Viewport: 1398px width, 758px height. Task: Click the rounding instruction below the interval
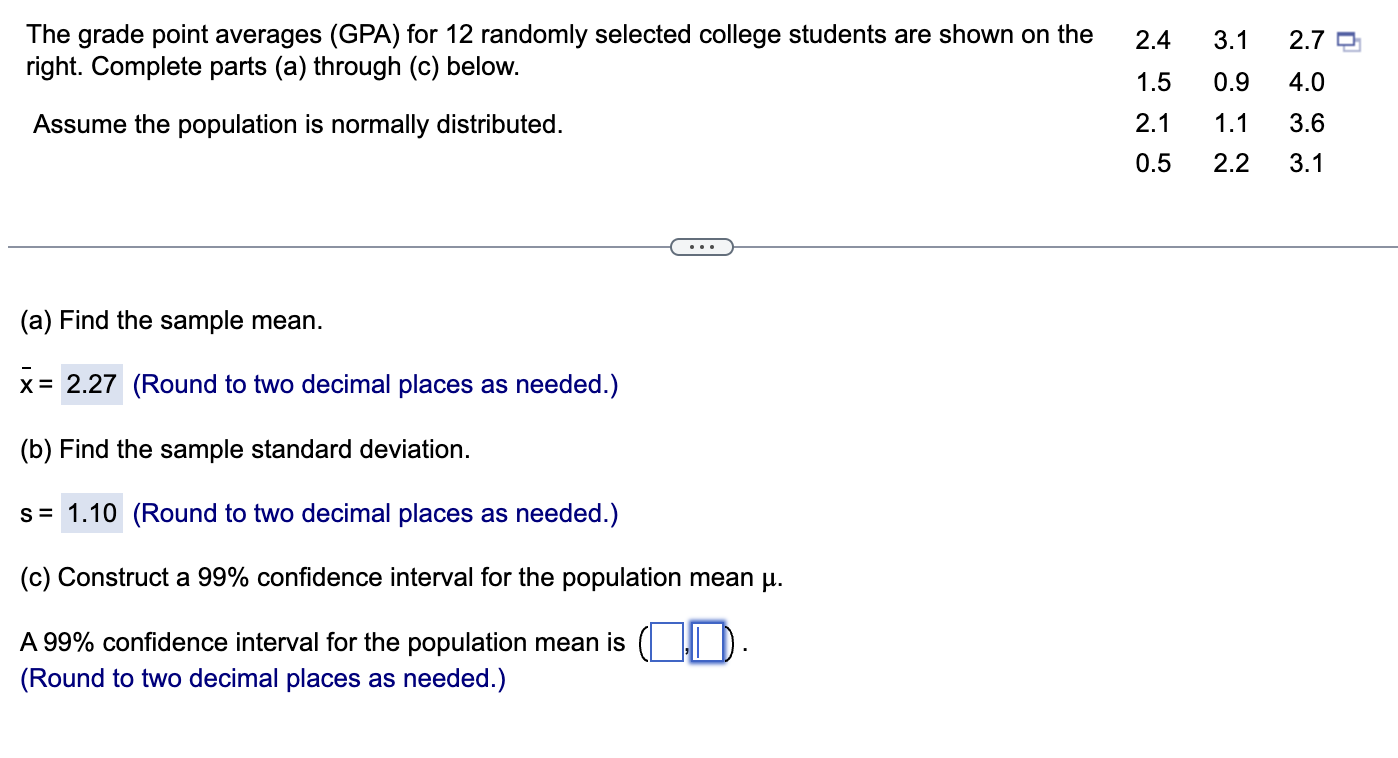[264, 678]
